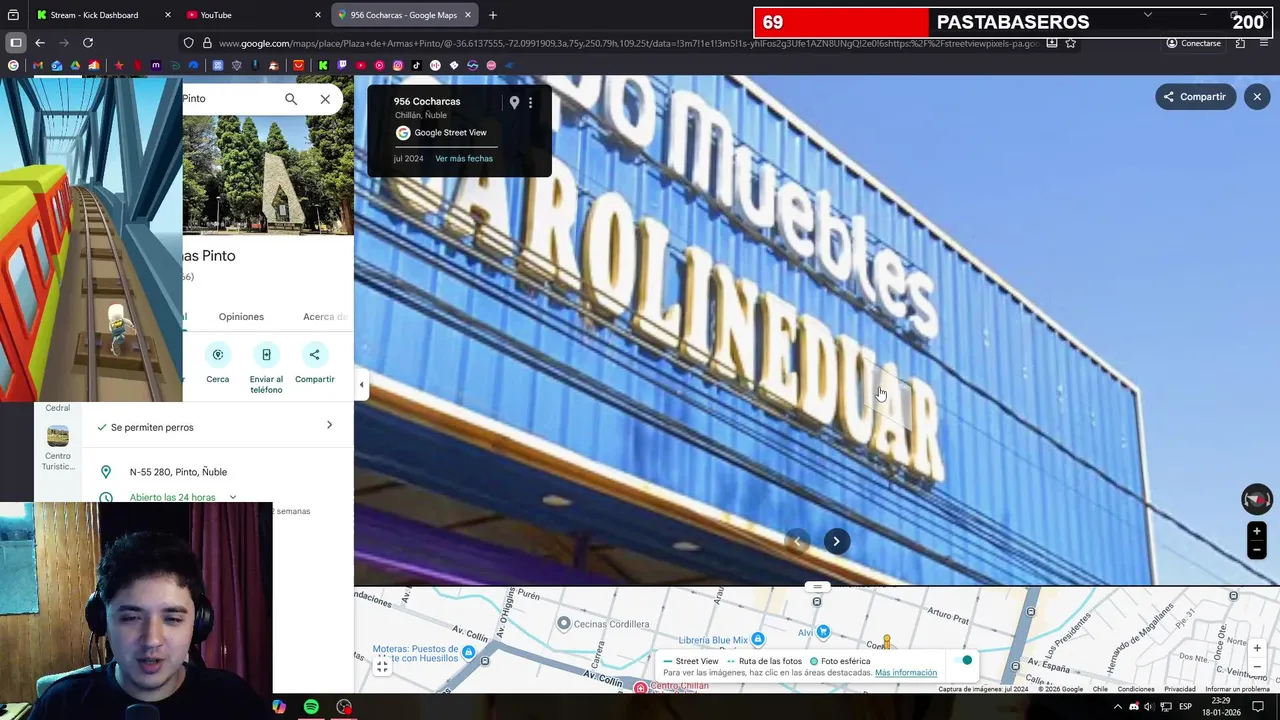Click the Conectarse sign-in button
The height and width of the screenshot is (720, 1280).
(1193, 43)
